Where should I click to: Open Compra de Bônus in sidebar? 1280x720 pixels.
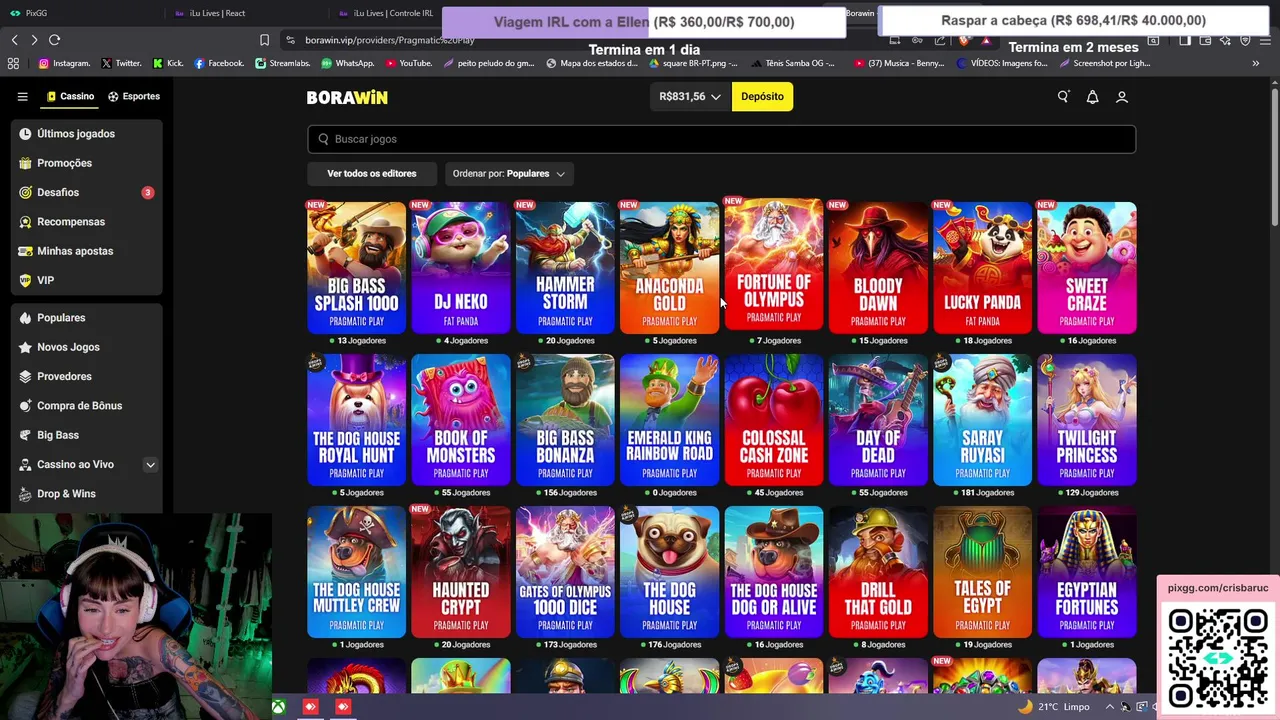tap(86, 406)
